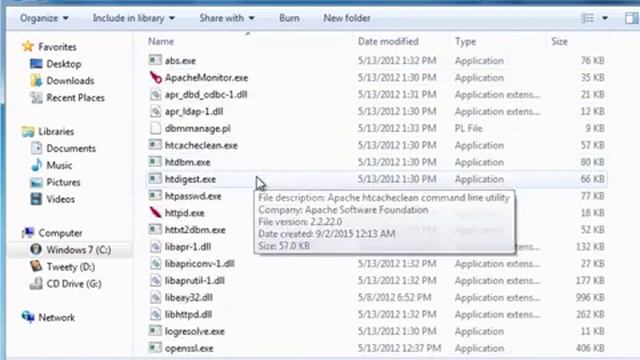The image size is (640, 360).
Task: Sort by Type column header
Action: pos(465,41)
